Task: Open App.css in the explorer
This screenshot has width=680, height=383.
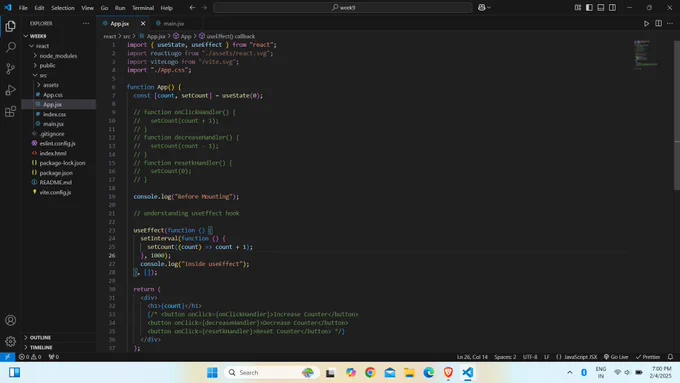Action: [52, 95]
